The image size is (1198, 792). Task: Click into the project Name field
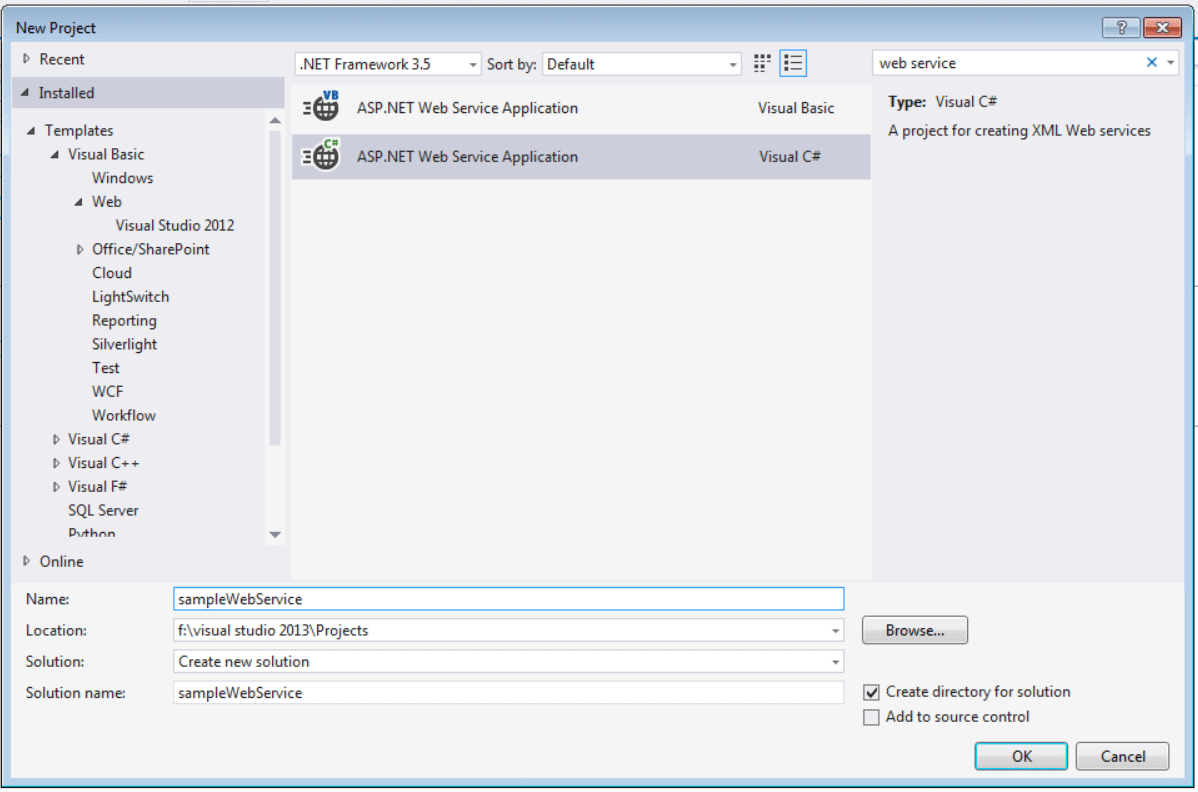[508, 599]
